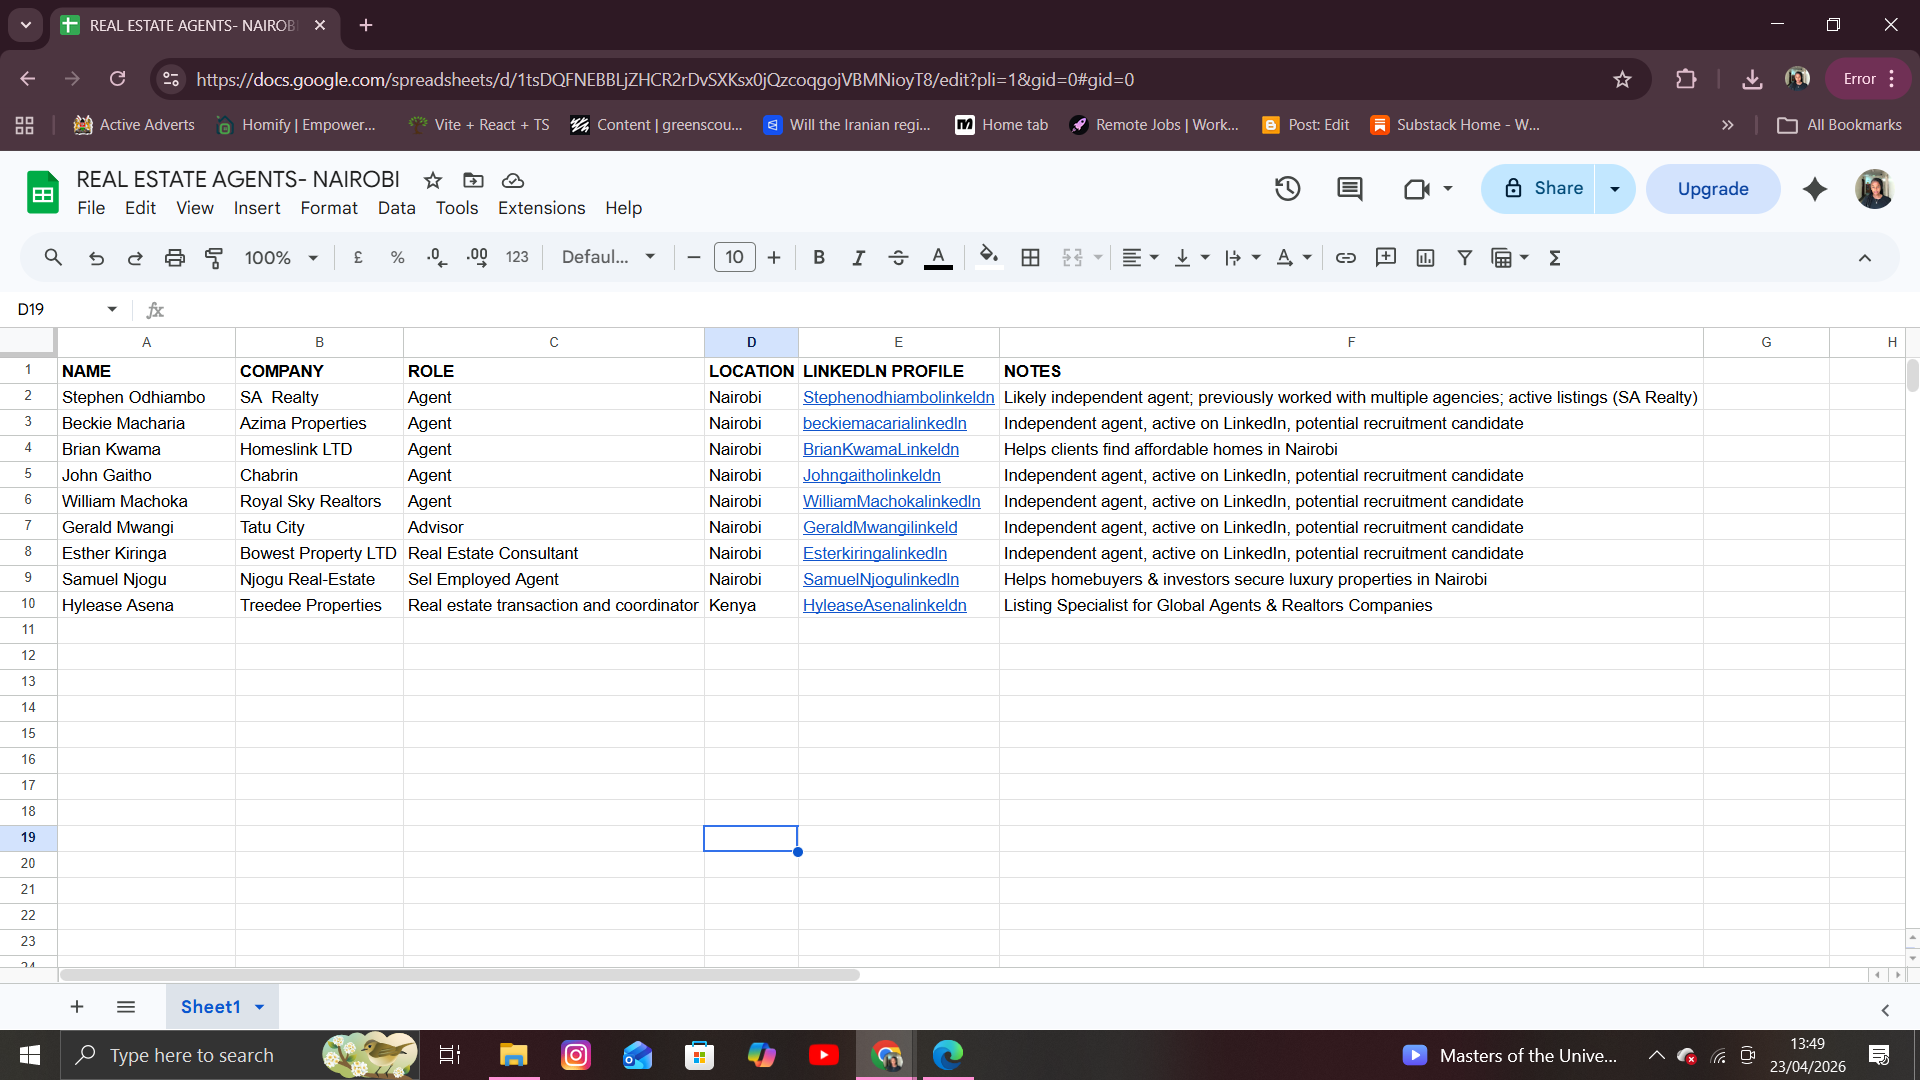The width and height of the screenshot is (1920, 1080).
Task: Open SamuelNjogulinkedln link
Action: (x=880, y=579)
